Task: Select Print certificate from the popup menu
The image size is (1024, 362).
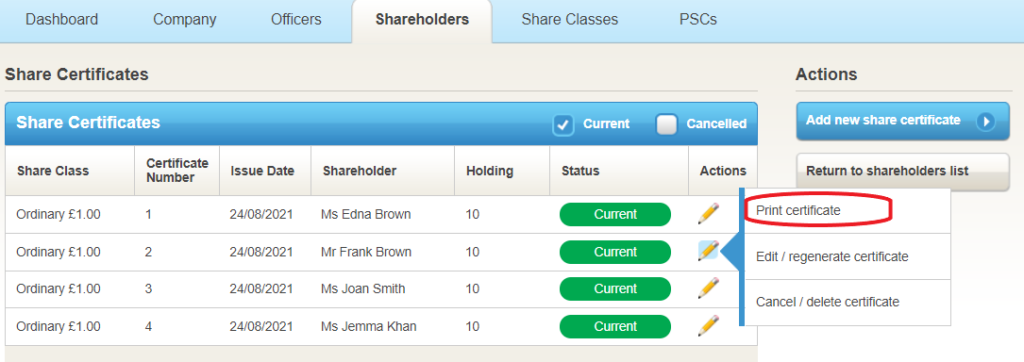Action: 798,210
